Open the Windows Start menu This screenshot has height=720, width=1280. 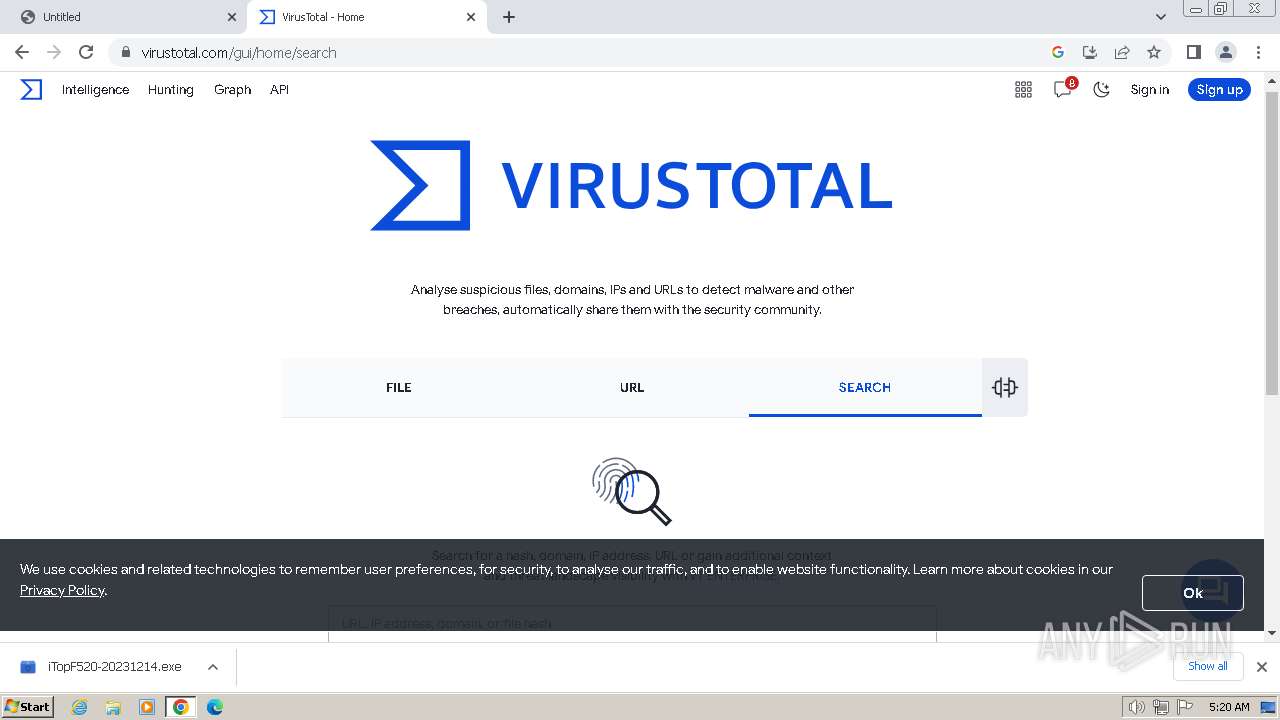click(28, 707)
